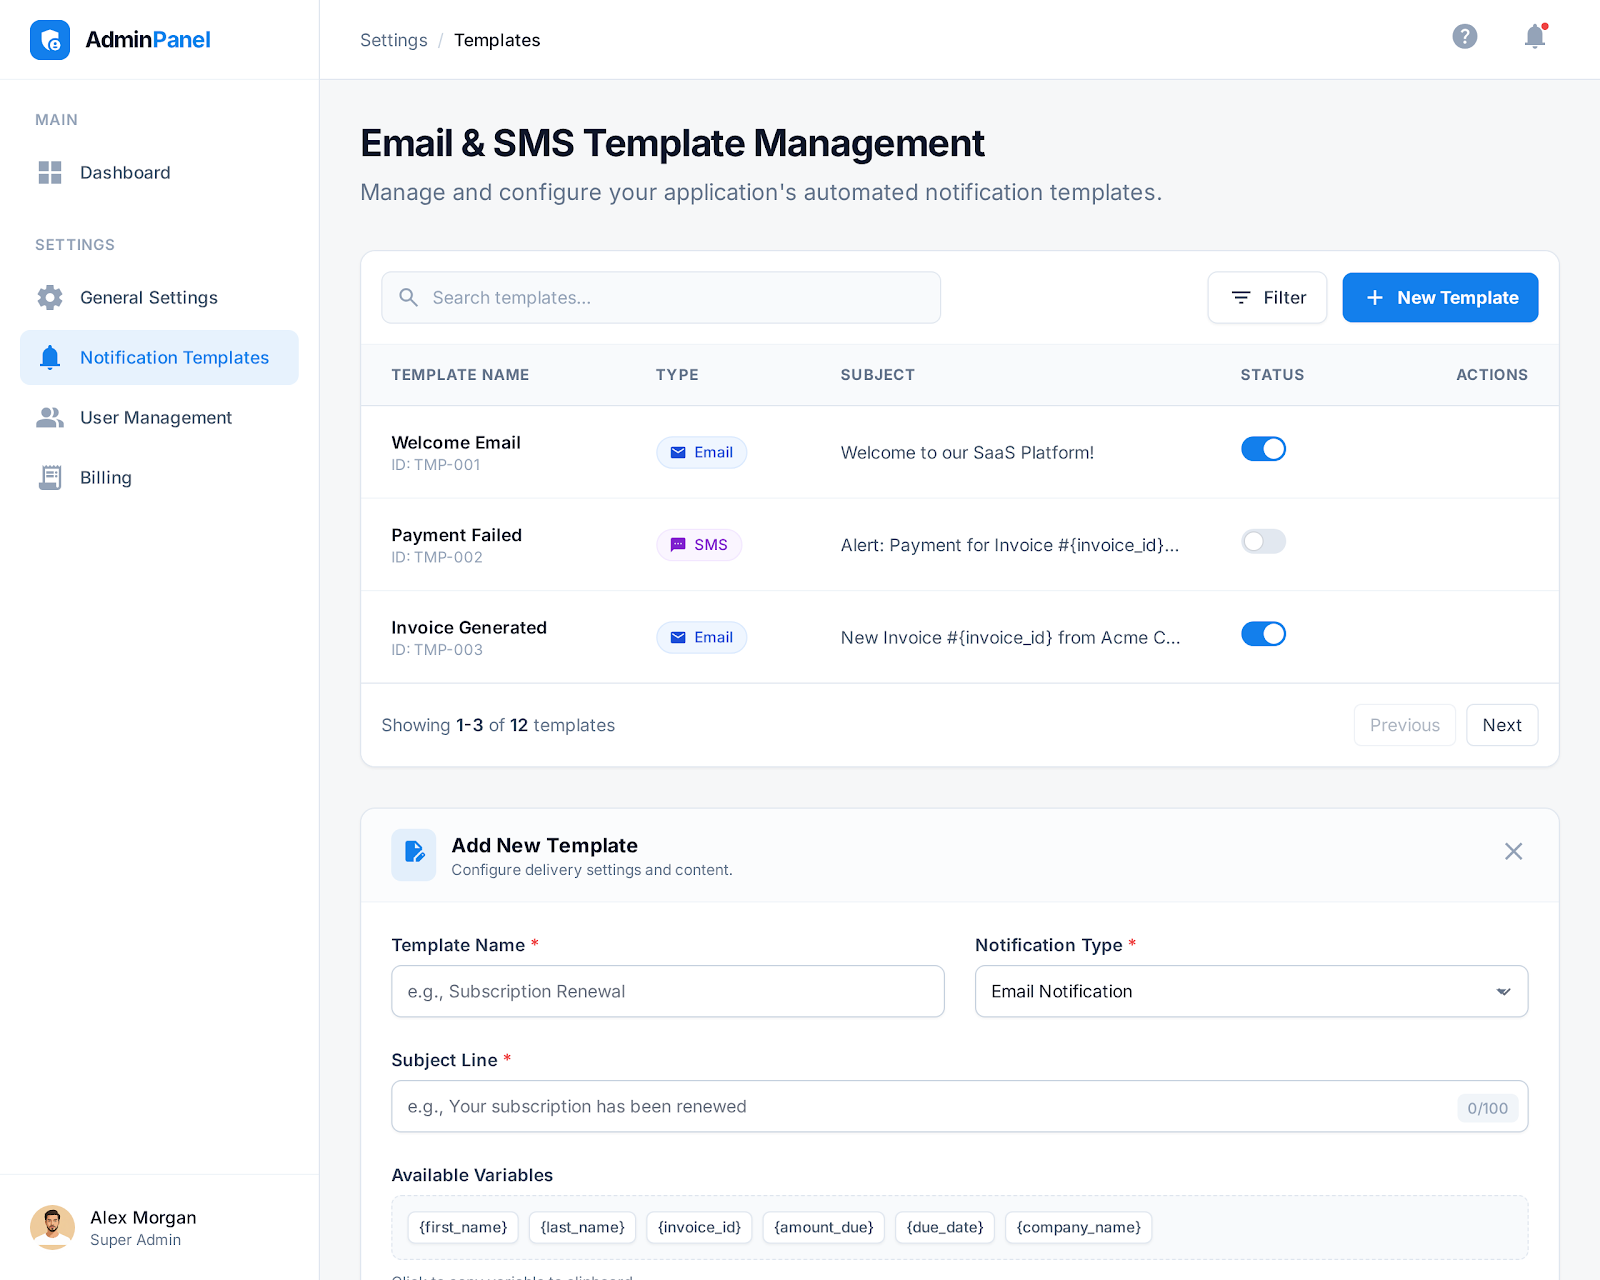The width and height of the screenshot is (1600, 1280).
Task: Go to Next page of templates
Action: click(1501, 725)
